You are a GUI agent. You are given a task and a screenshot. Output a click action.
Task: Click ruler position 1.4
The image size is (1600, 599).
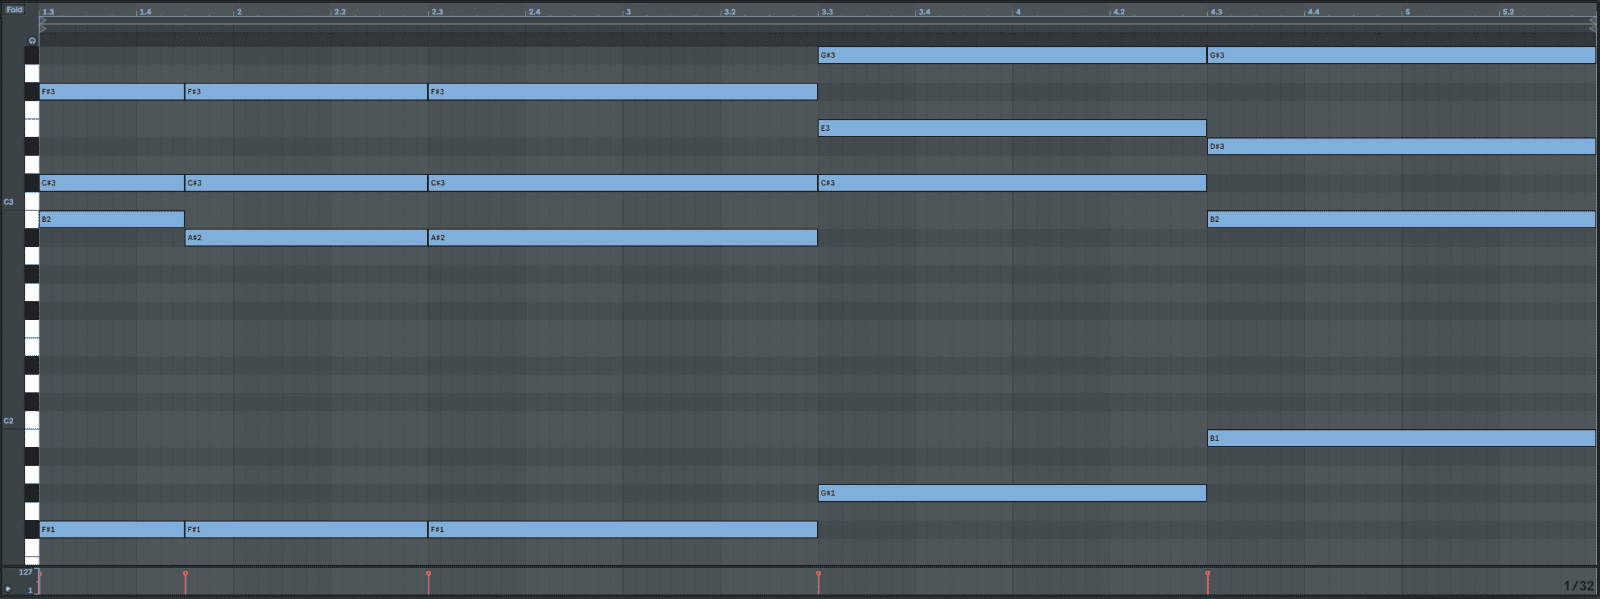pos(145,12)
